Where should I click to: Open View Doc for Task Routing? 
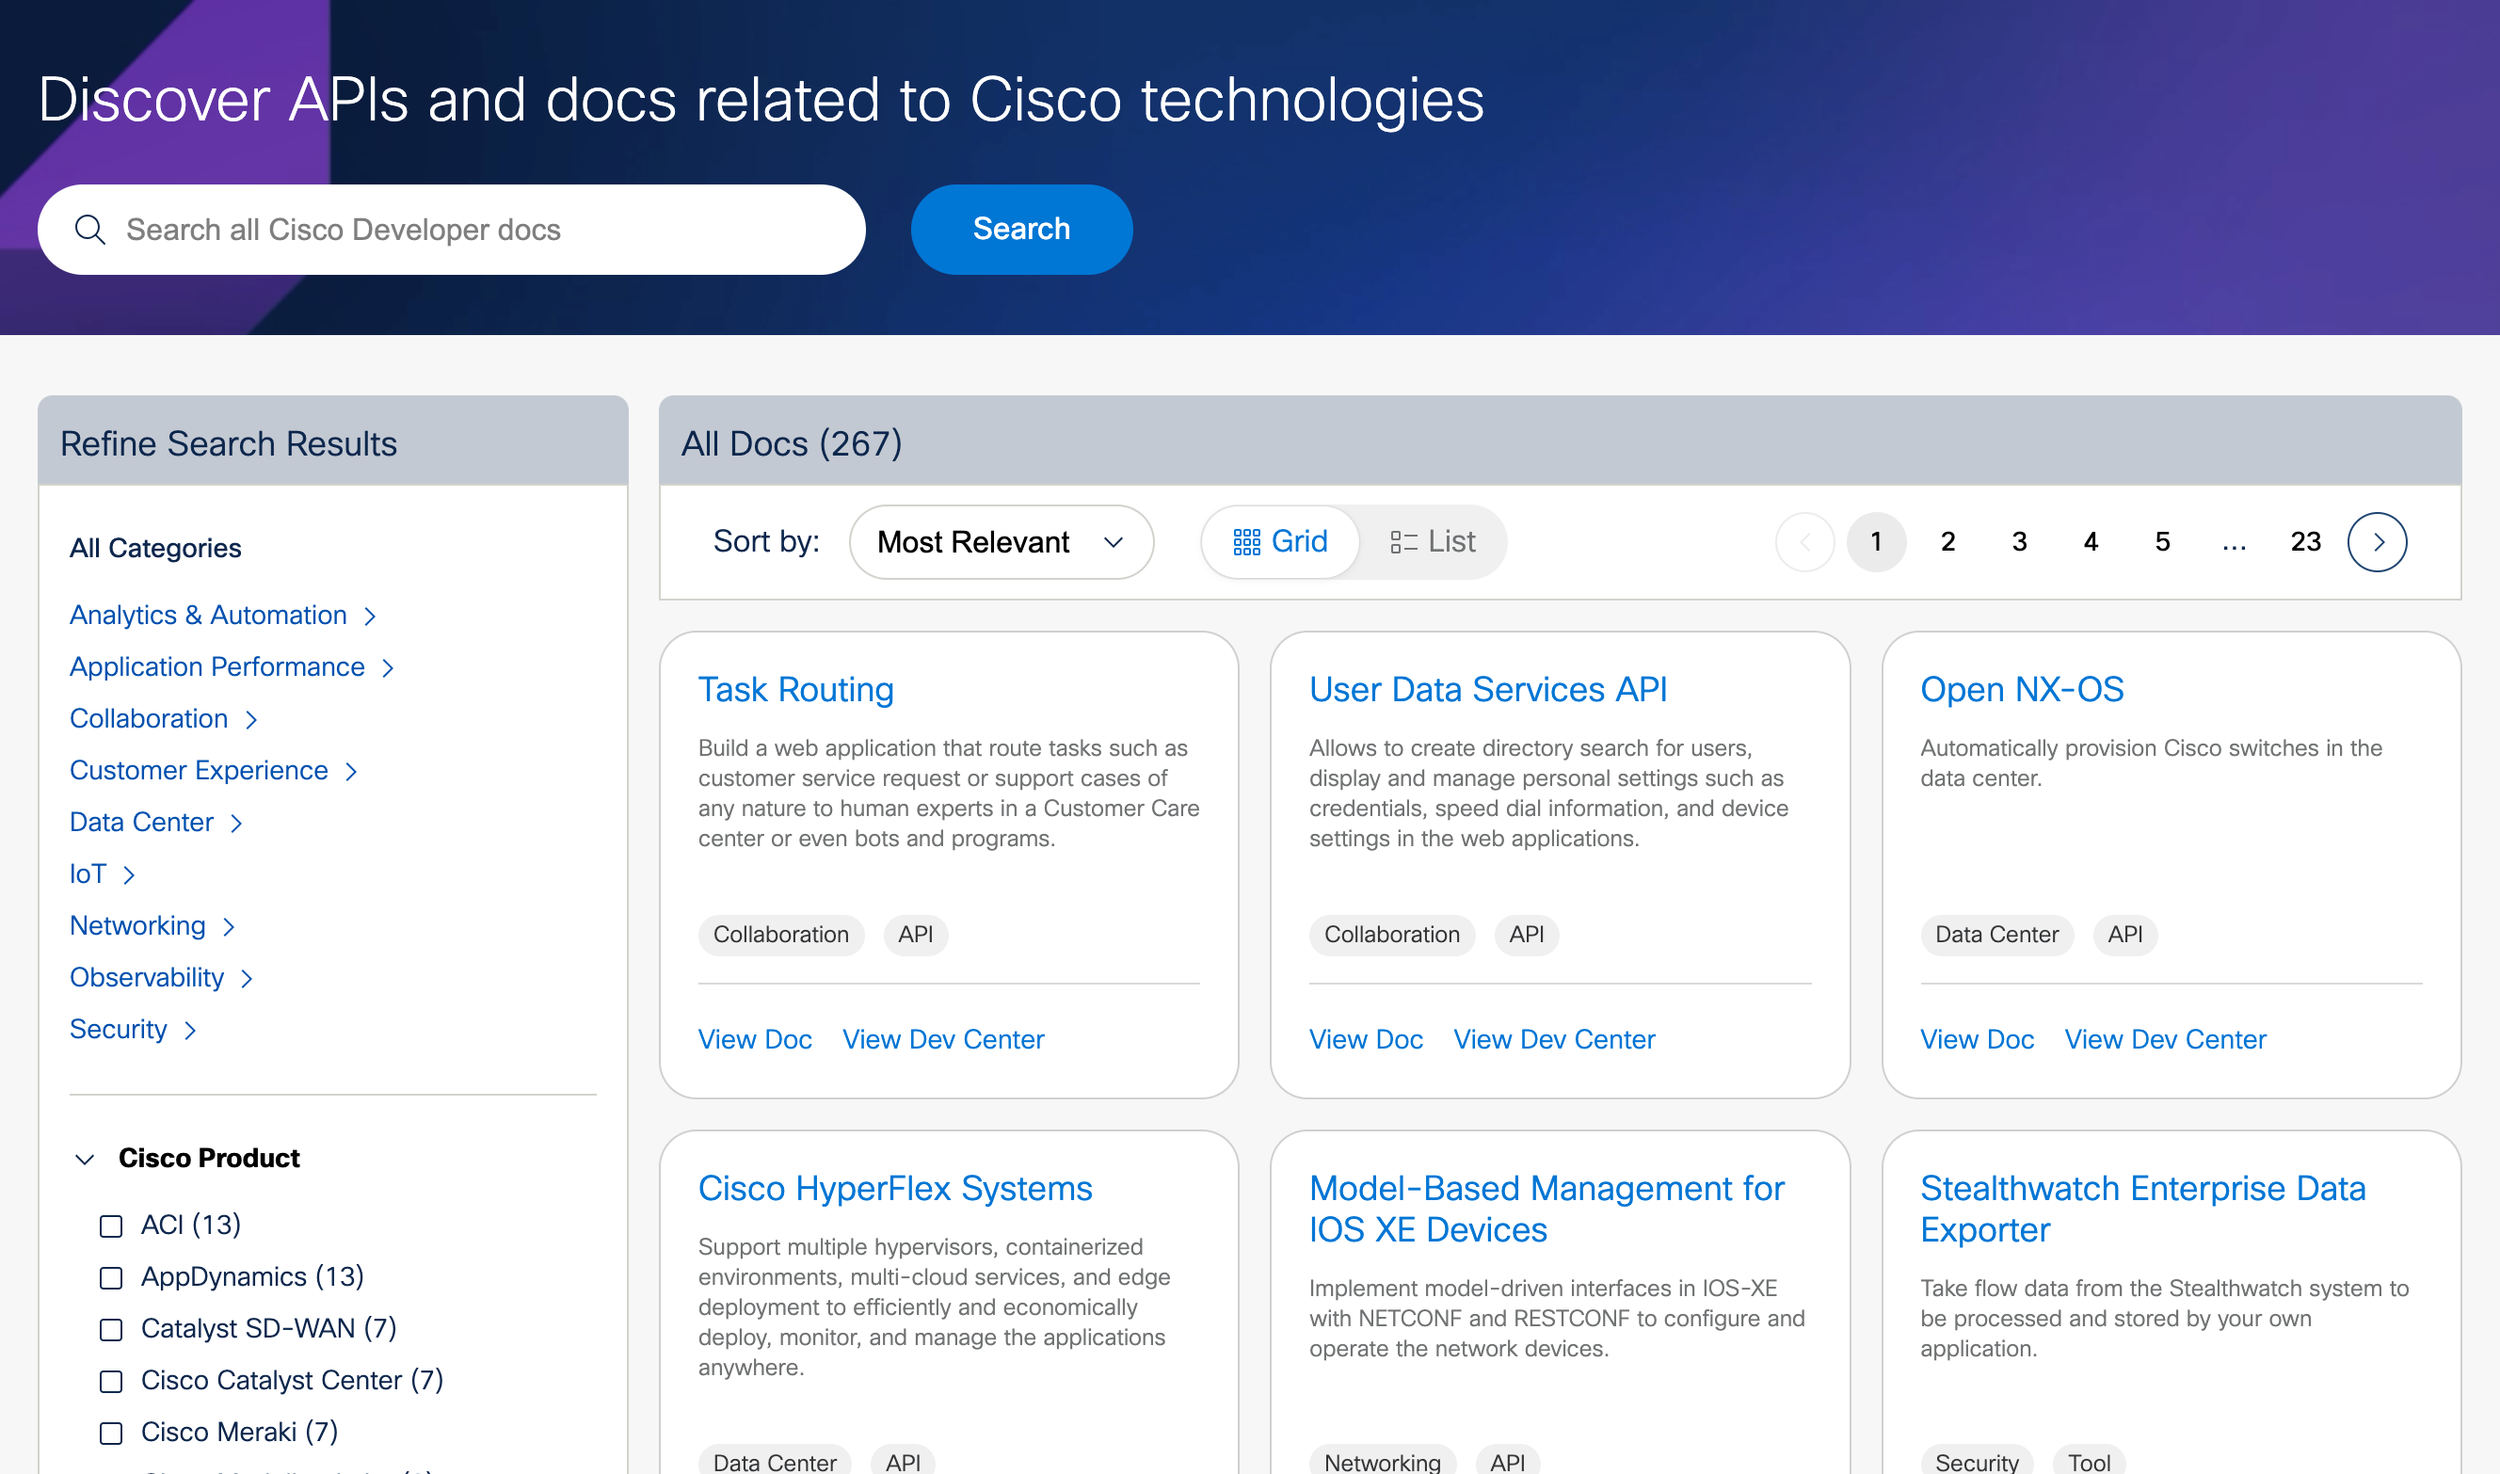pos(754,1039)
